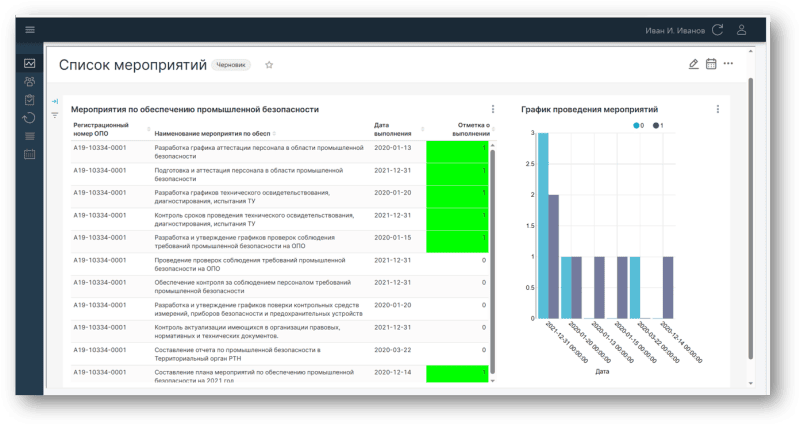Open the page-level three-dot options menu
Screen dimensions: 800x425
[x=729, y=64]
